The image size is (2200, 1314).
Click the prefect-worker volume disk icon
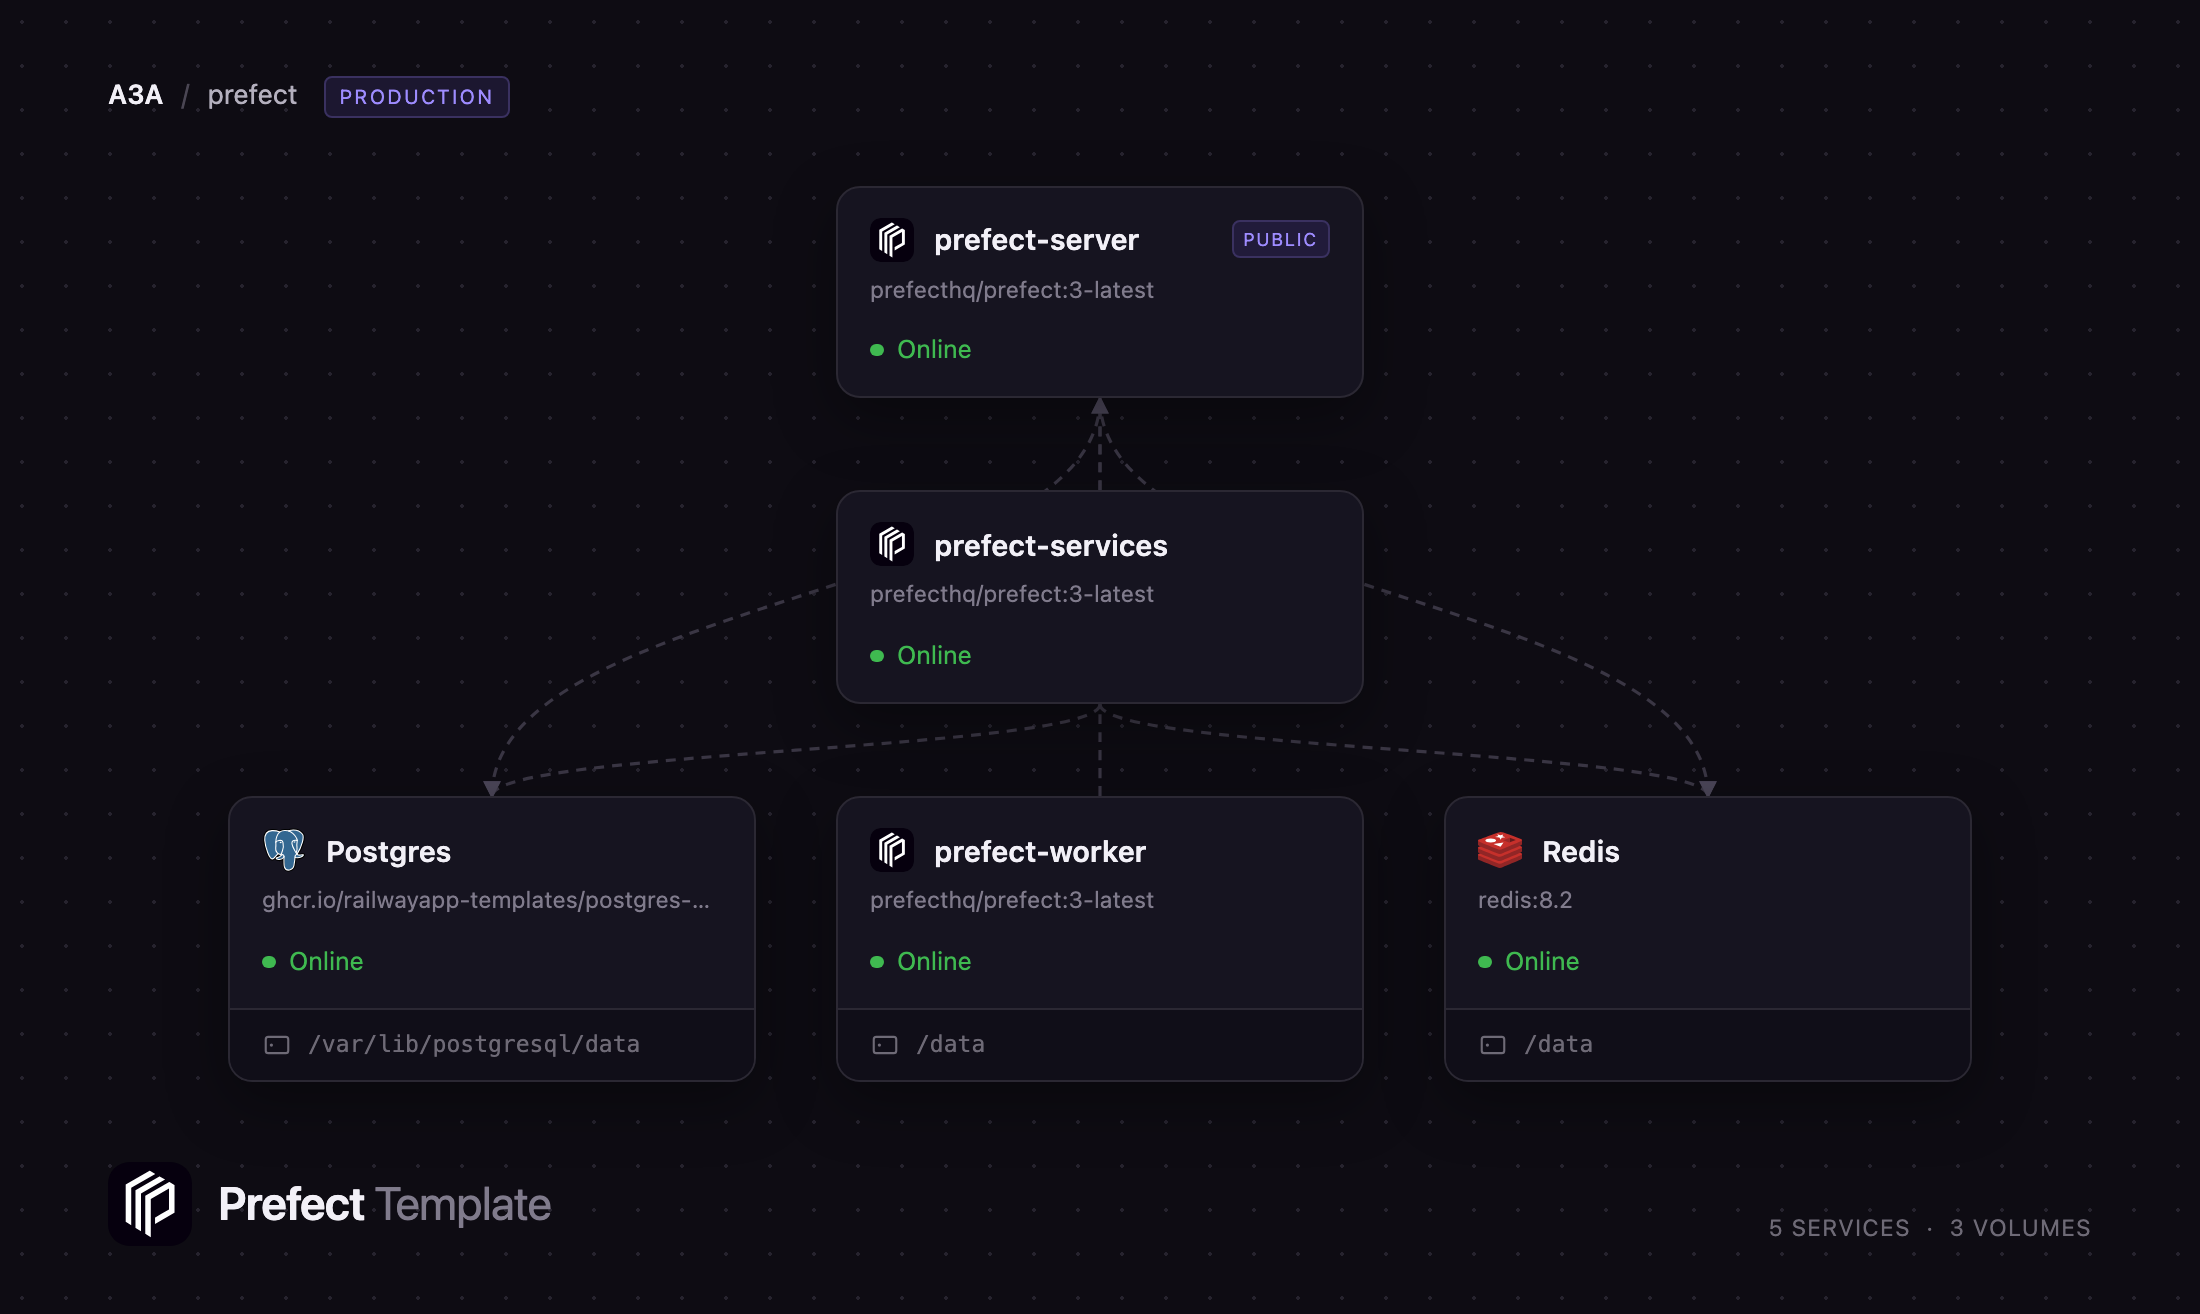[885, 1045]
